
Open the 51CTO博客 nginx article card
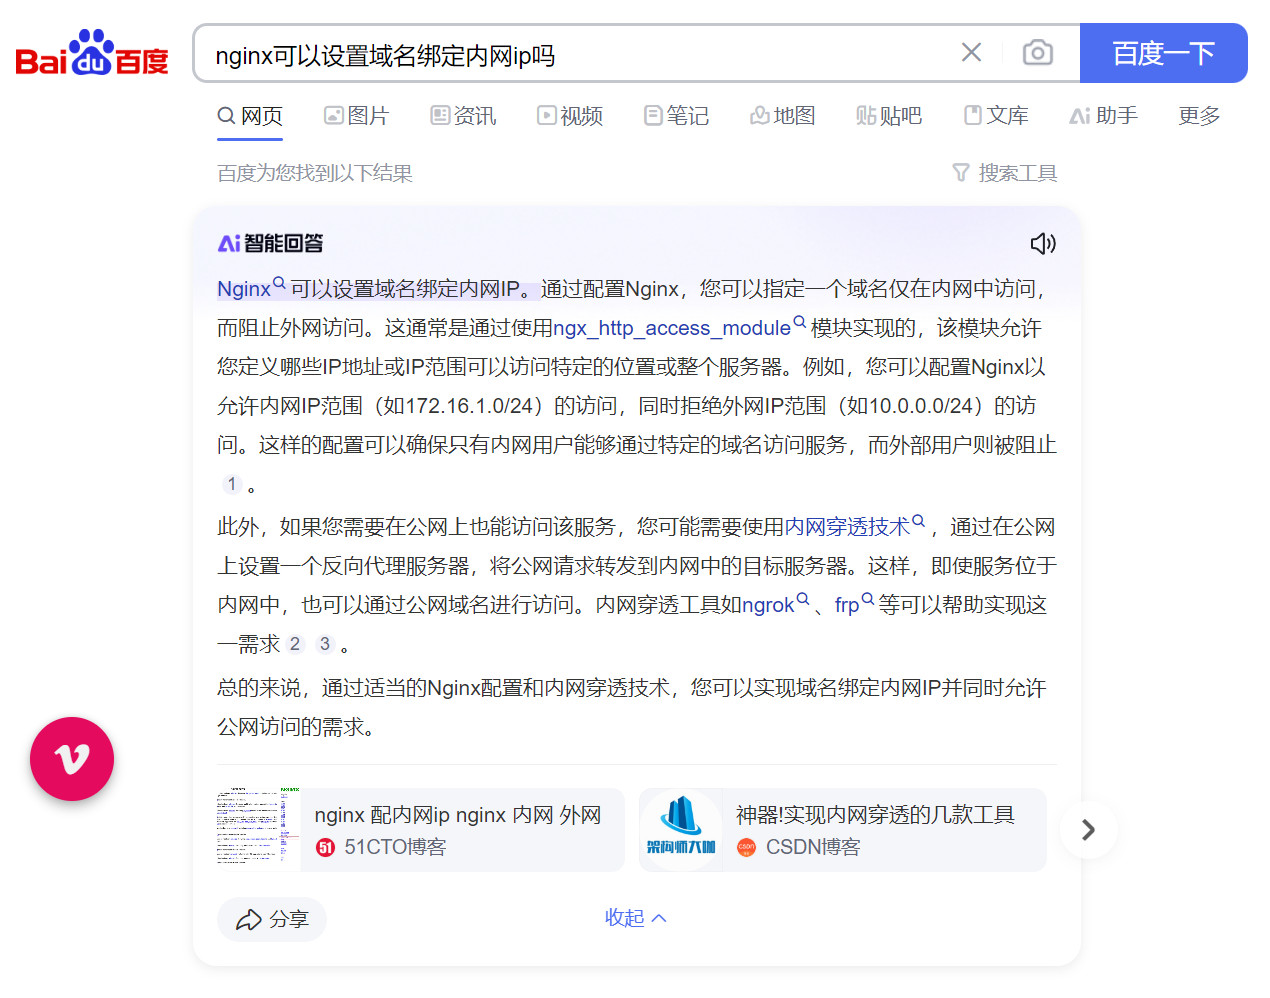(x=420, y=830)
